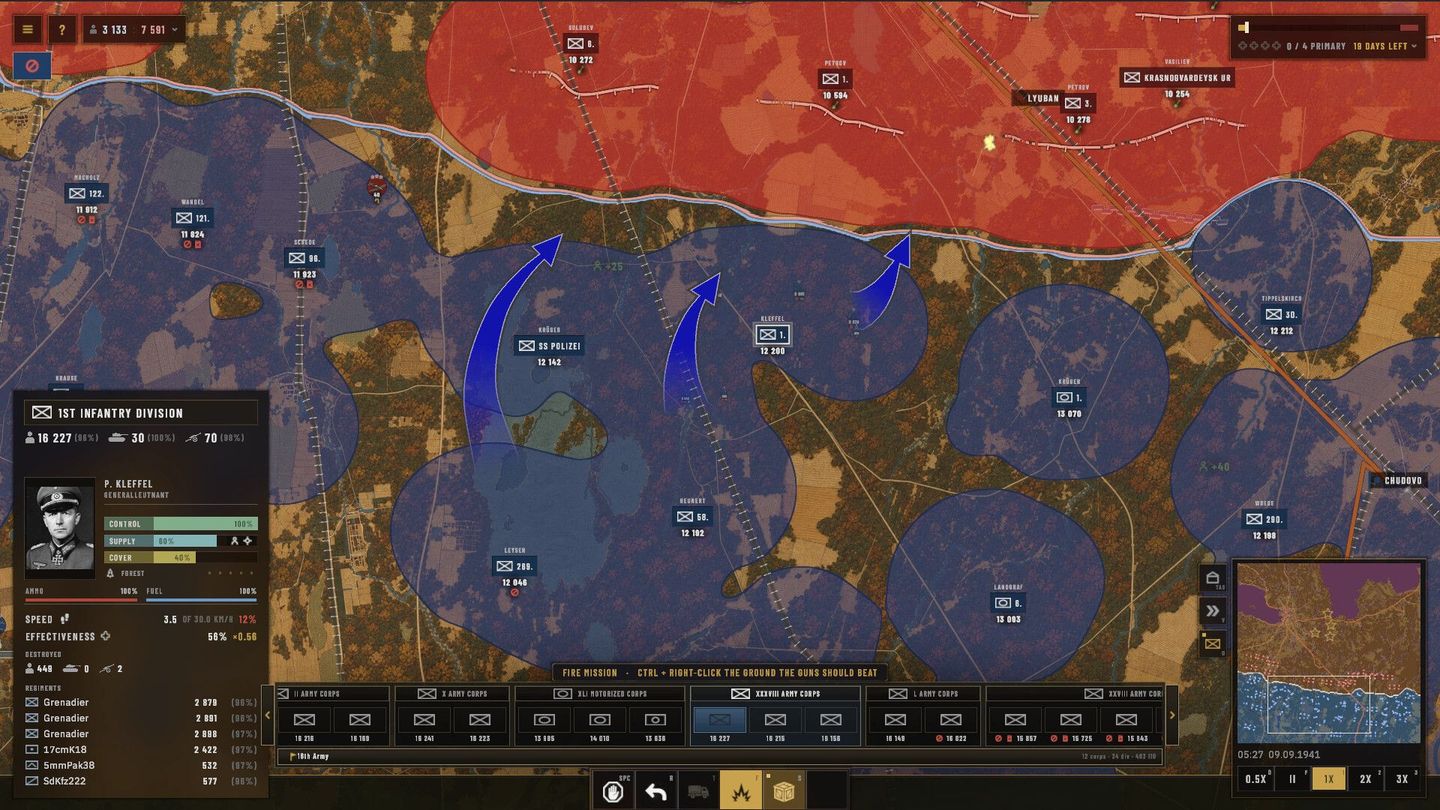Screen dimensions: 1440x810
Task: Expand the manpower 3 133 / 7 591 dropdown
Action: click(133, 30)
